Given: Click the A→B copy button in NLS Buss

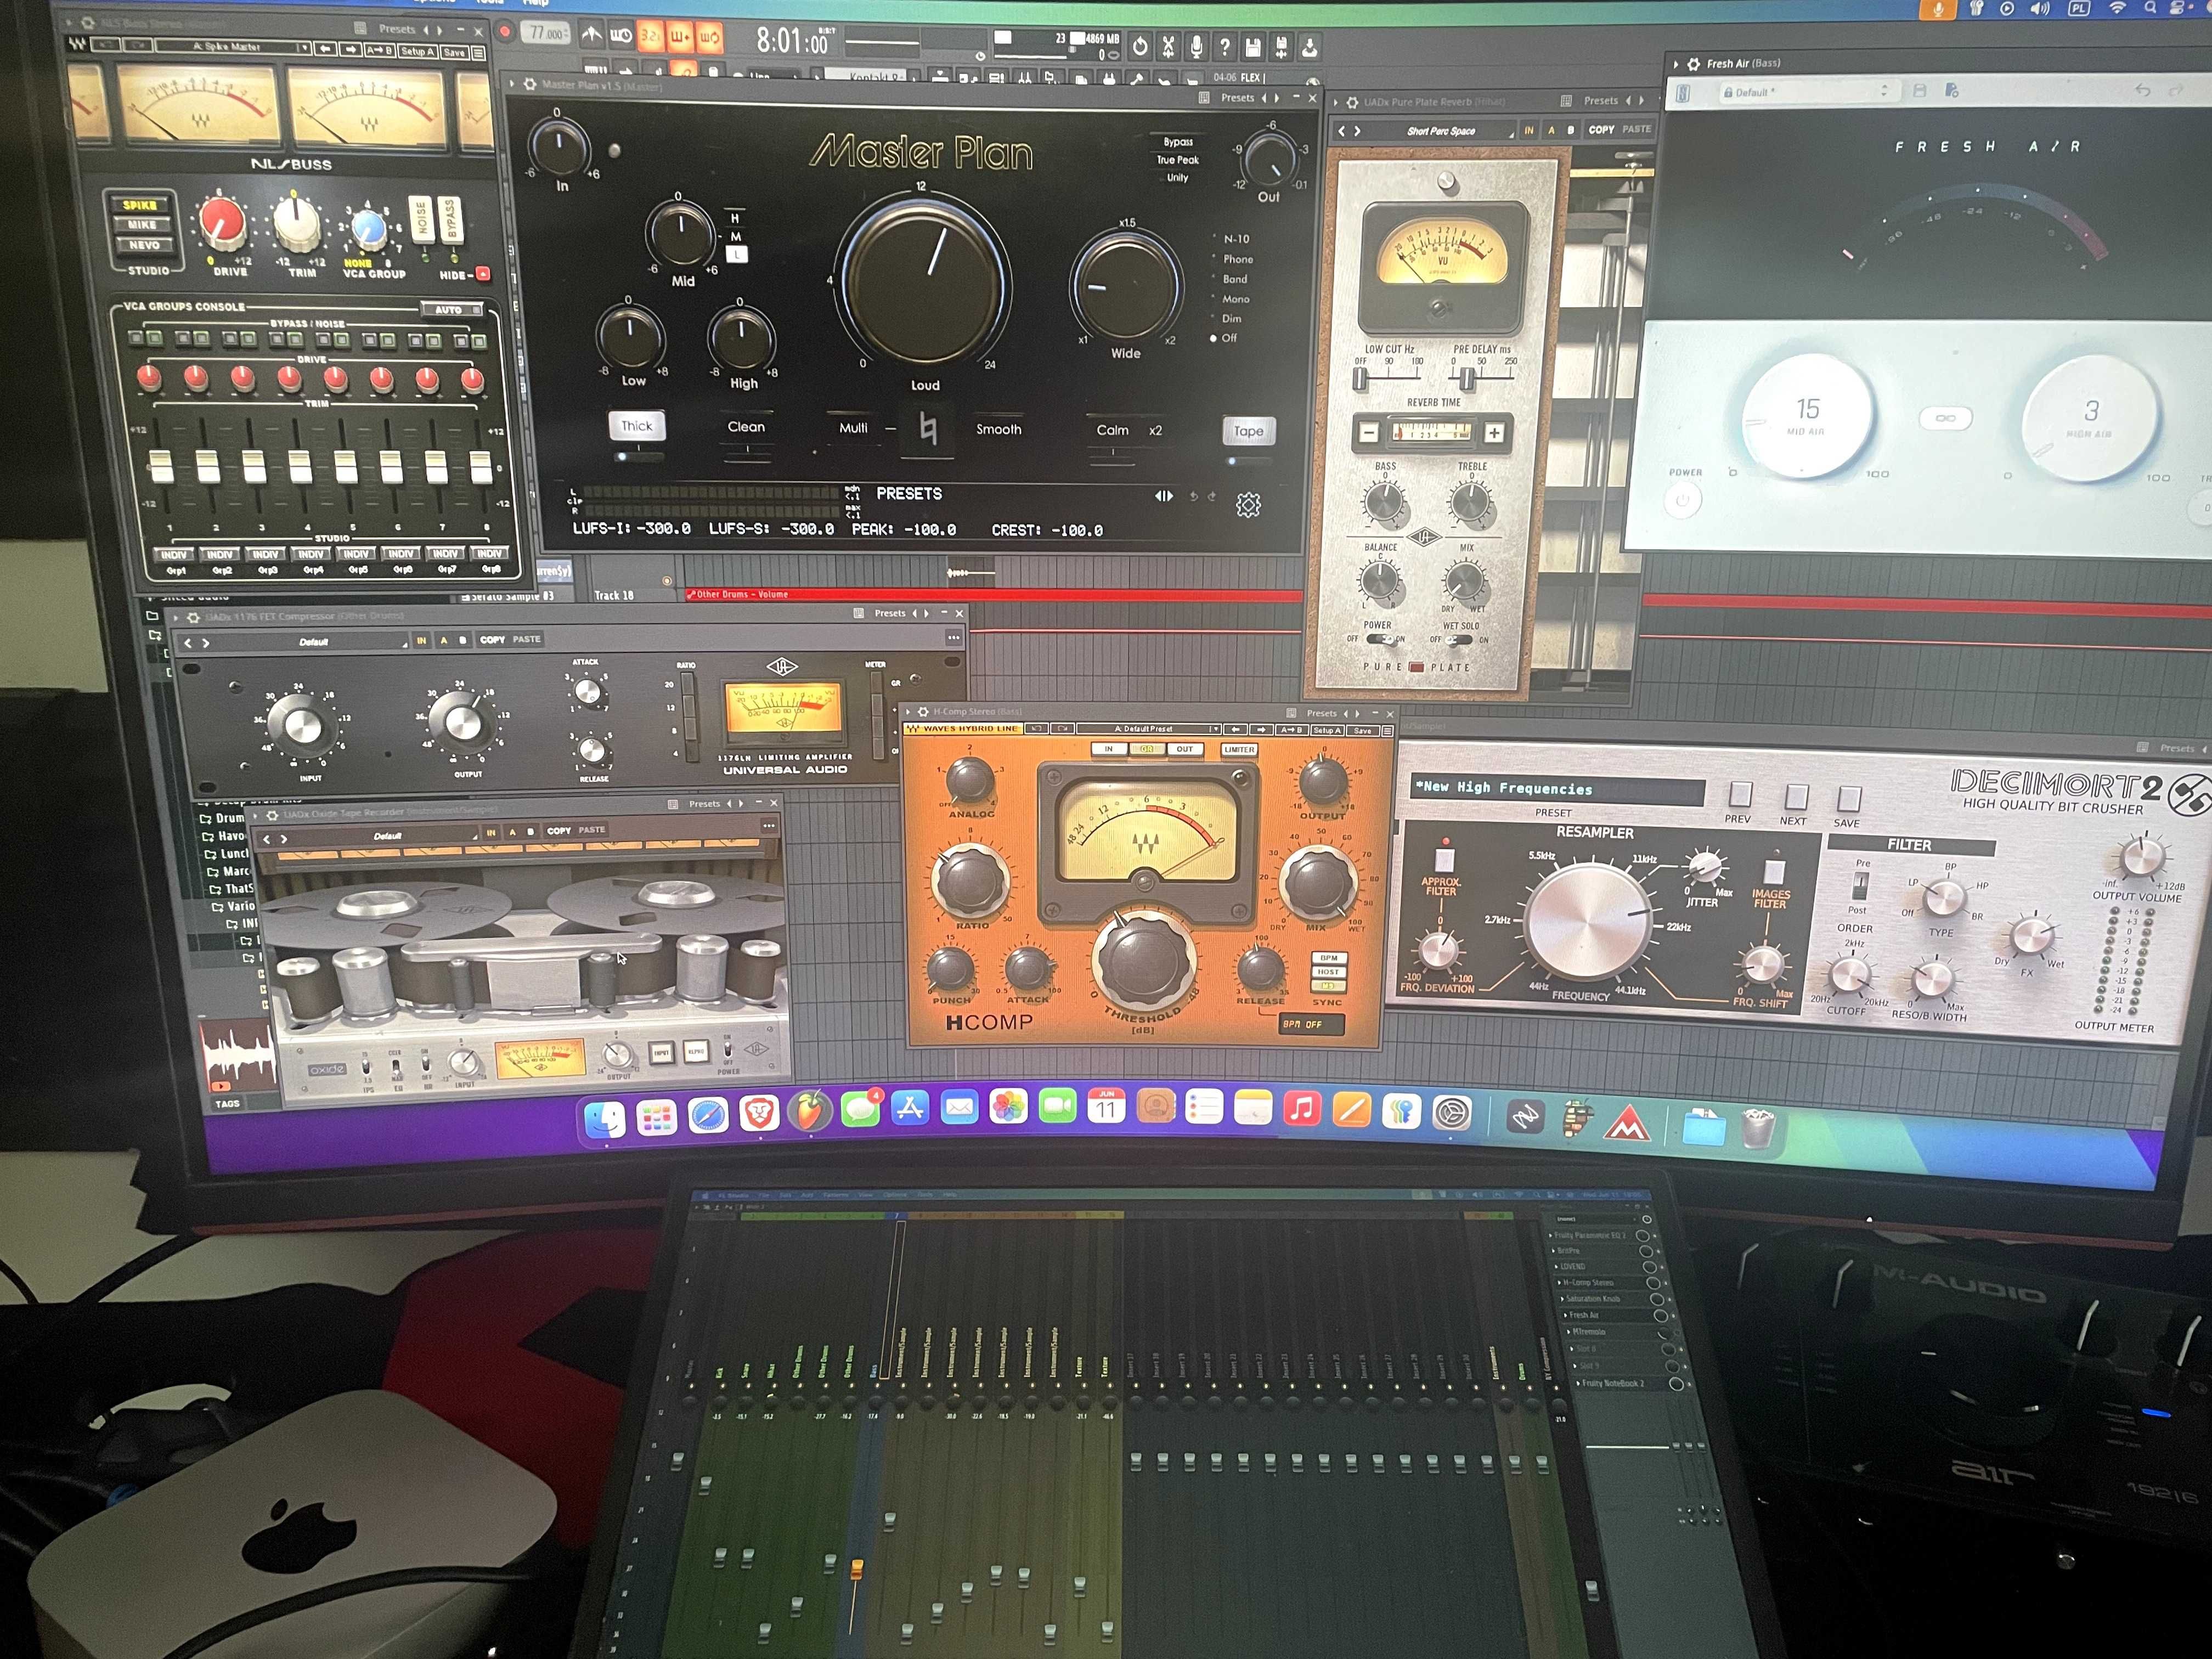Looking at the screenshot, I should click(379, 50).
